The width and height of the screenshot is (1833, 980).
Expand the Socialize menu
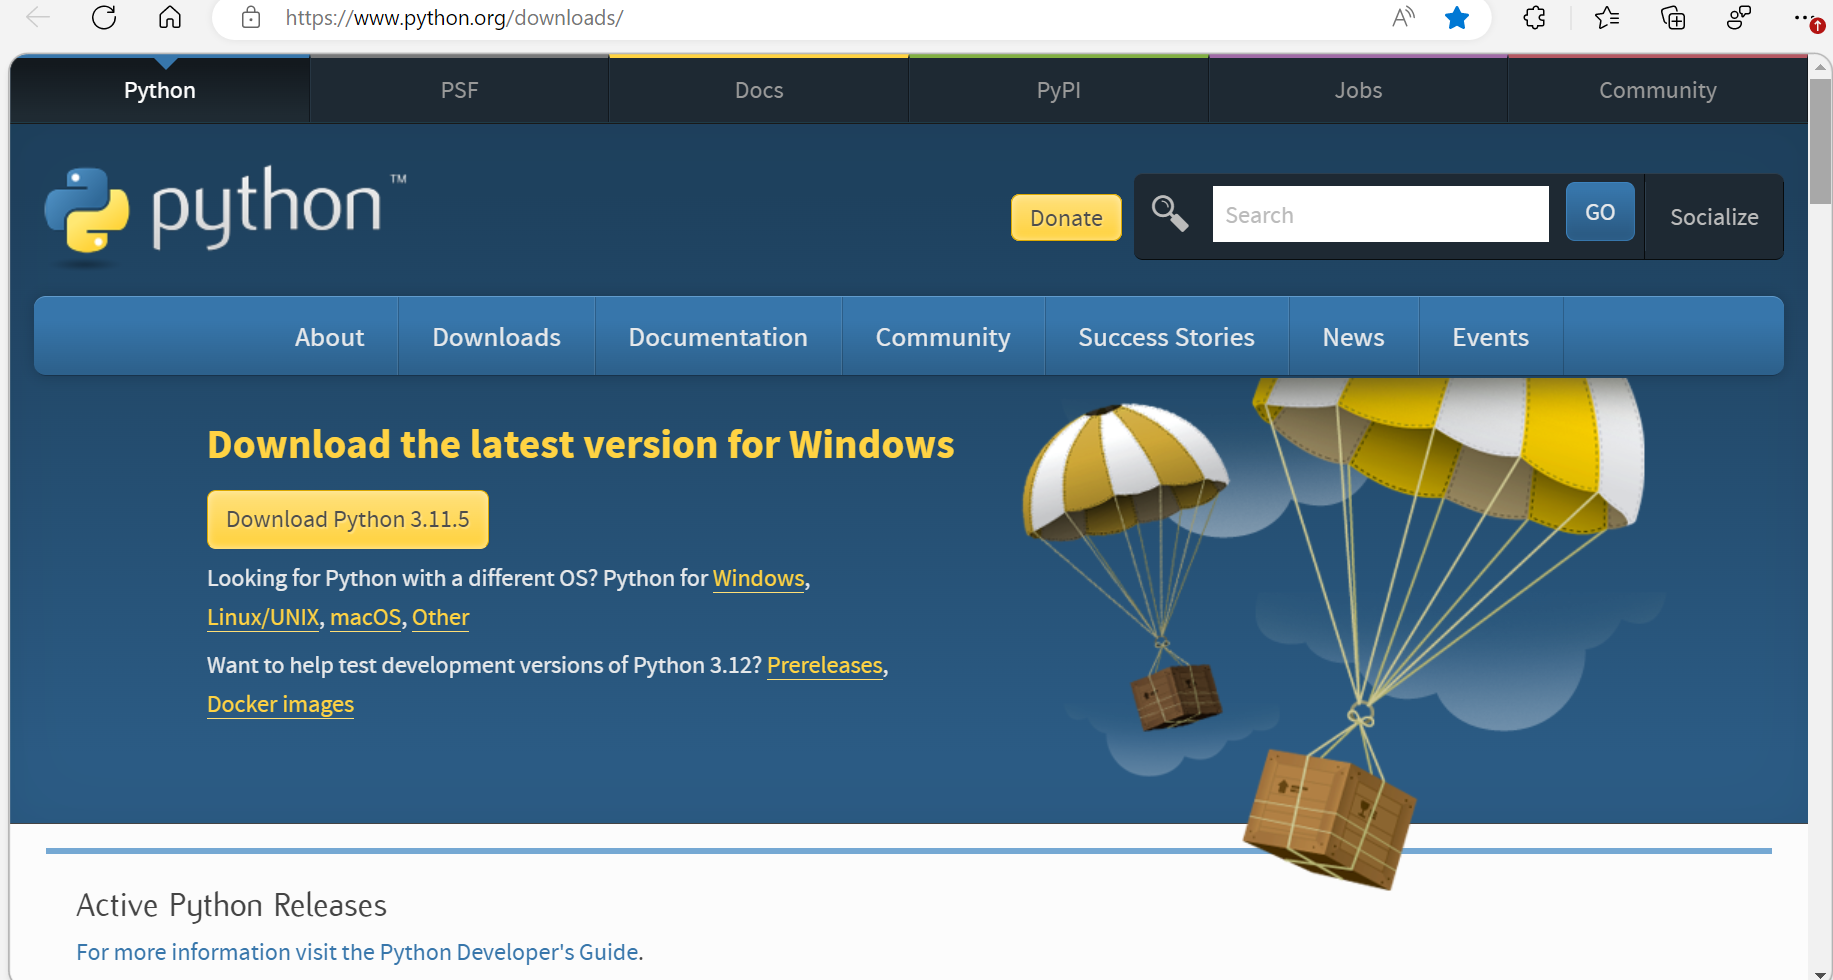click(1713, 217)
